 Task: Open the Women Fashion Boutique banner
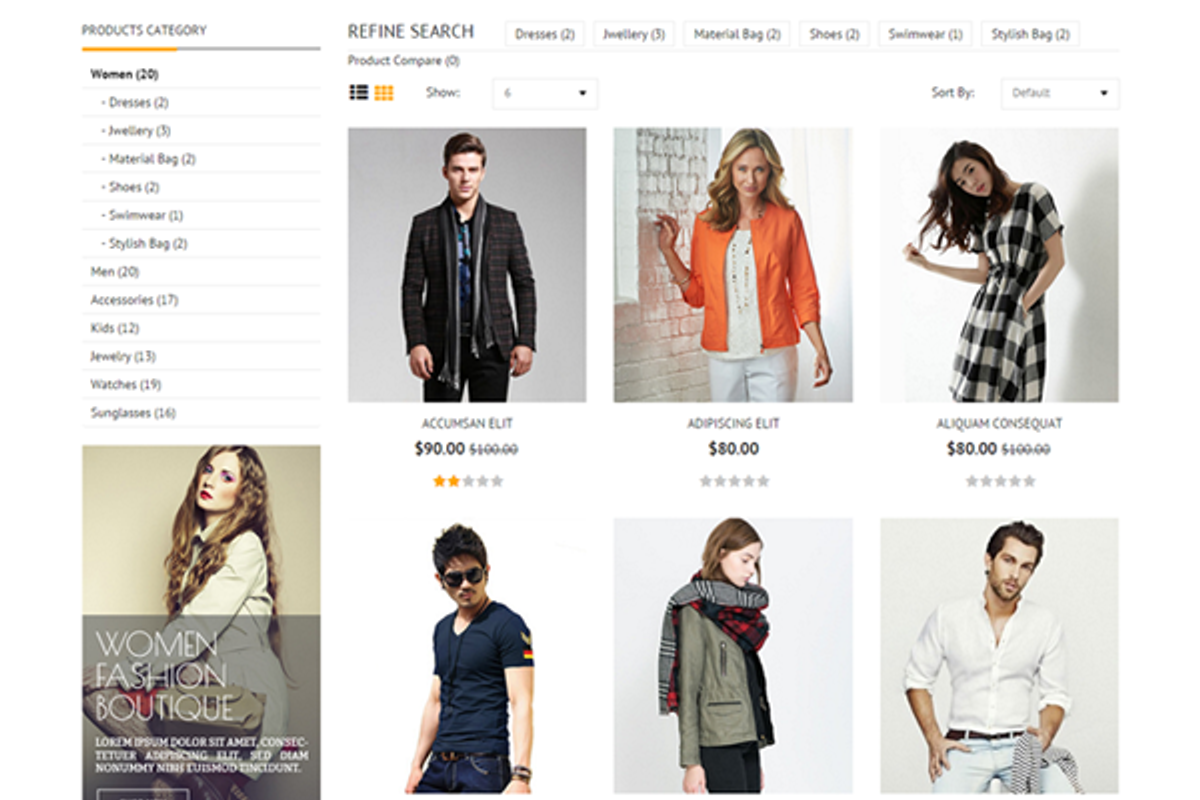pyautogui.click(x=201, y=622)
